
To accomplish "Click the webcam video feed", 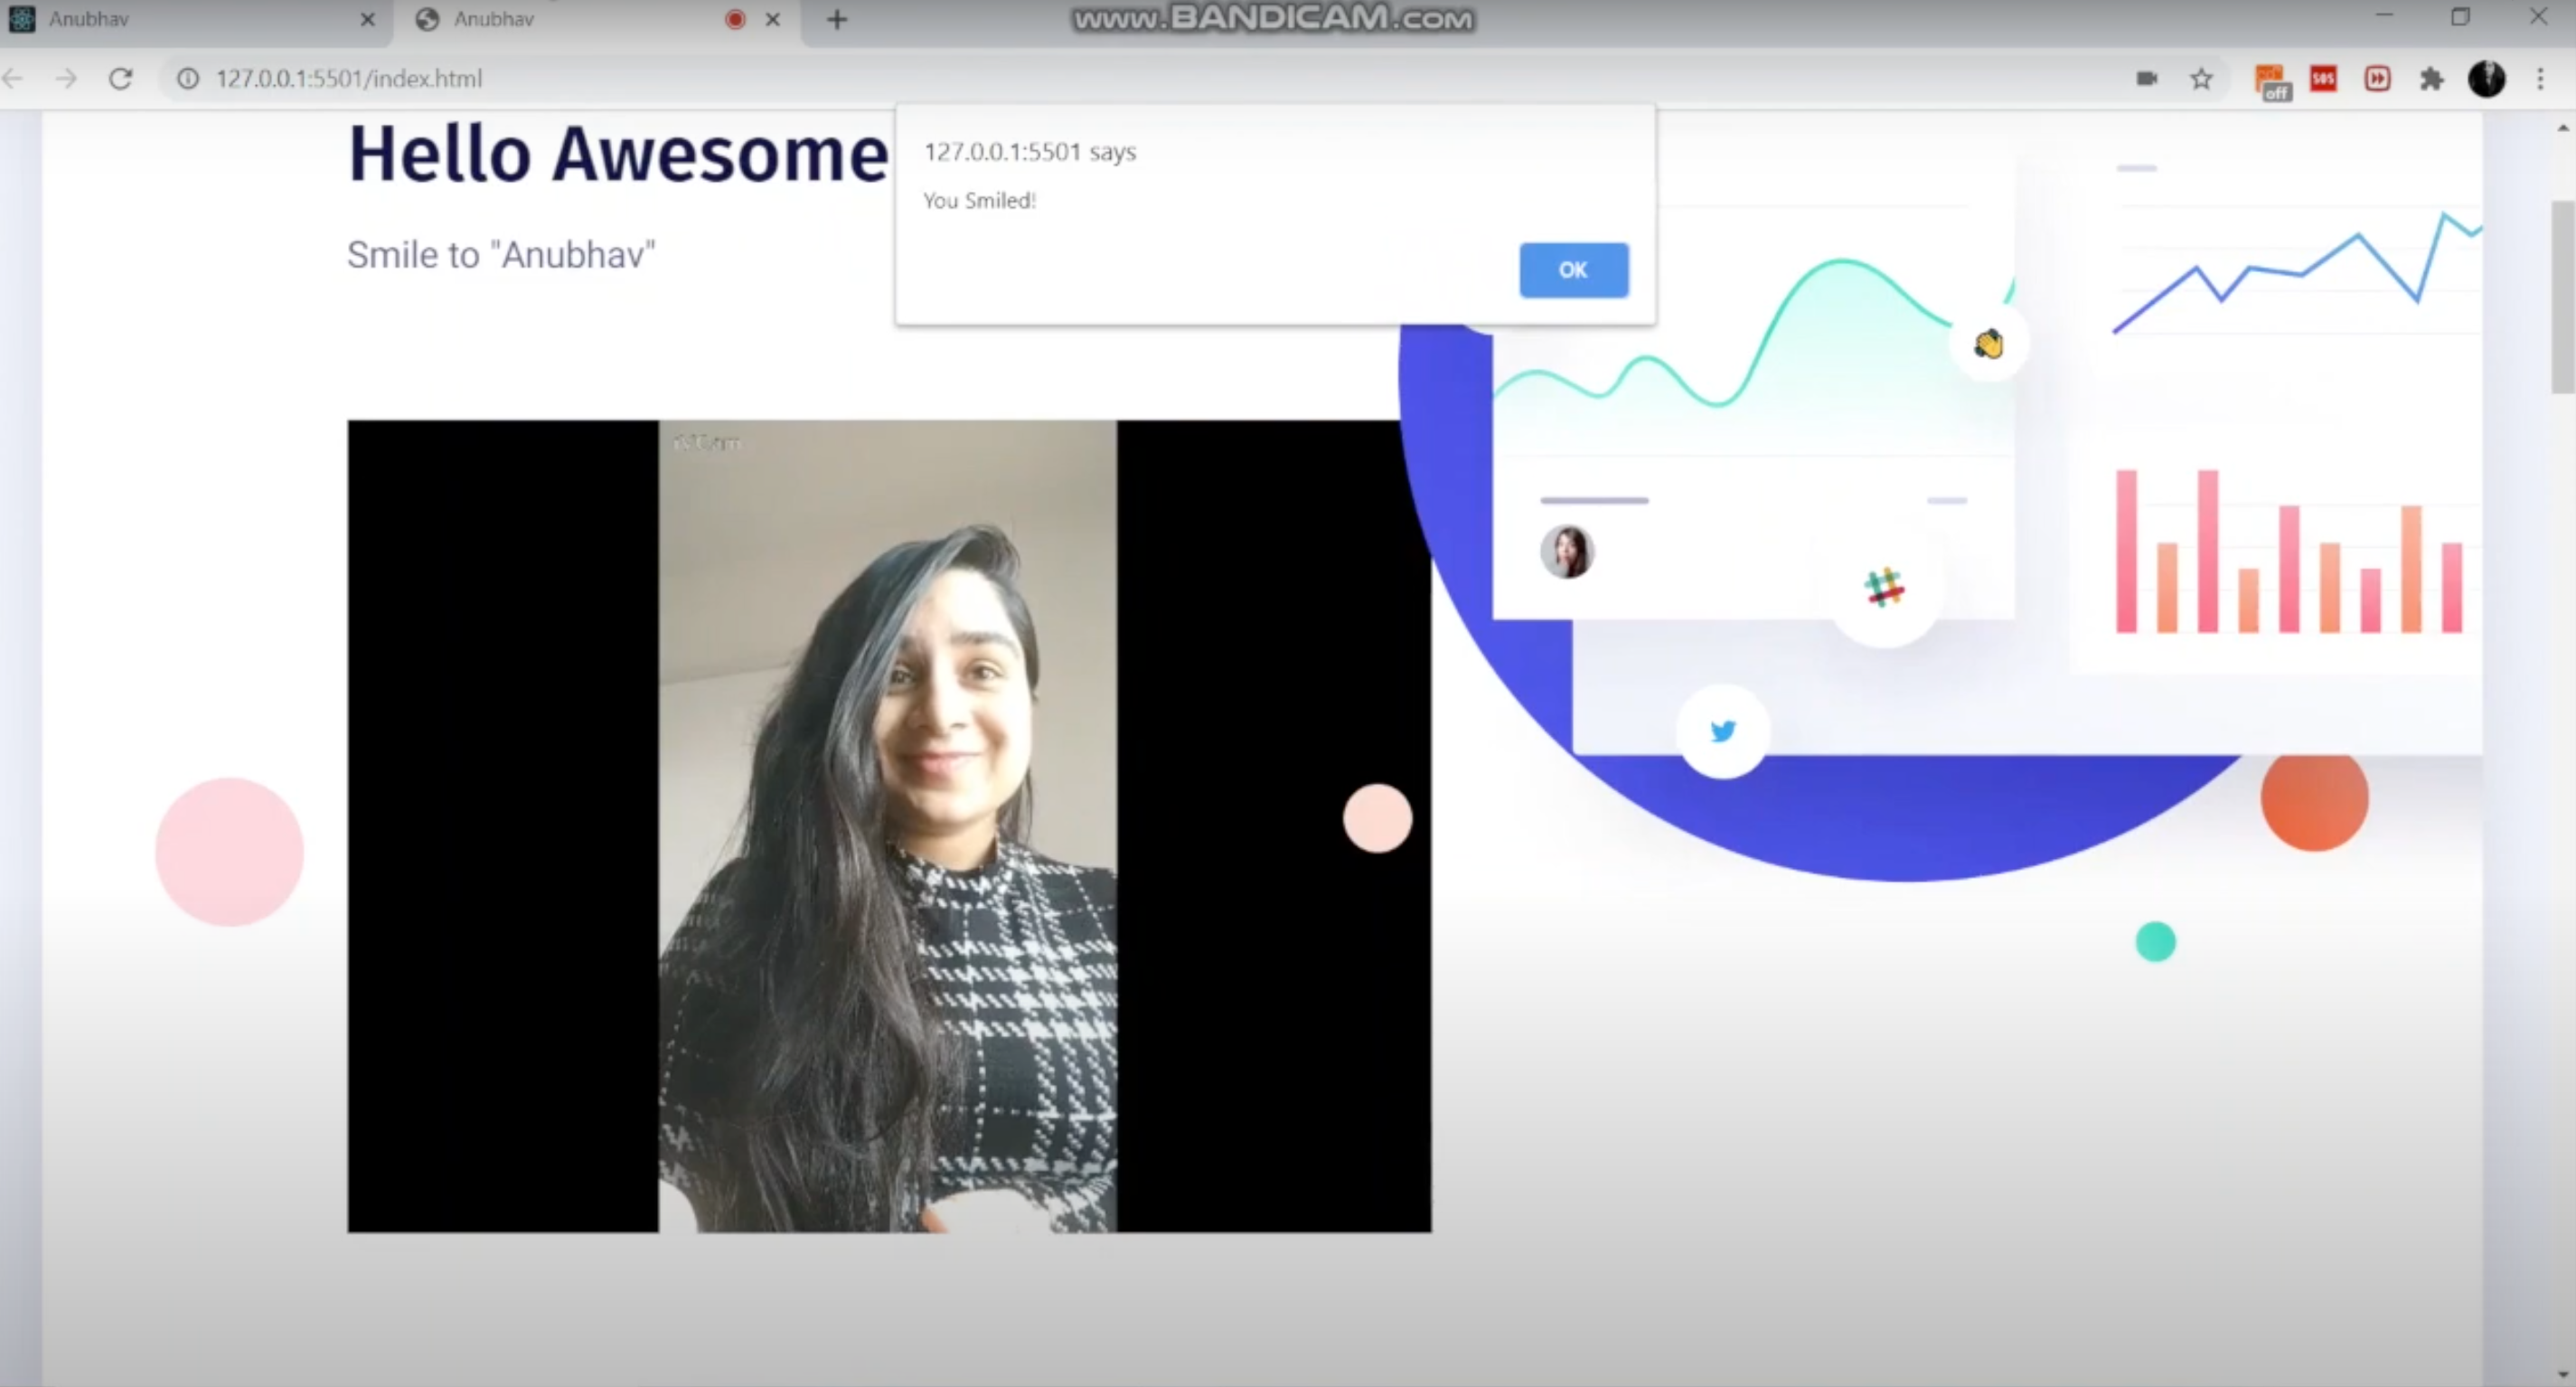I will [888, 825].
